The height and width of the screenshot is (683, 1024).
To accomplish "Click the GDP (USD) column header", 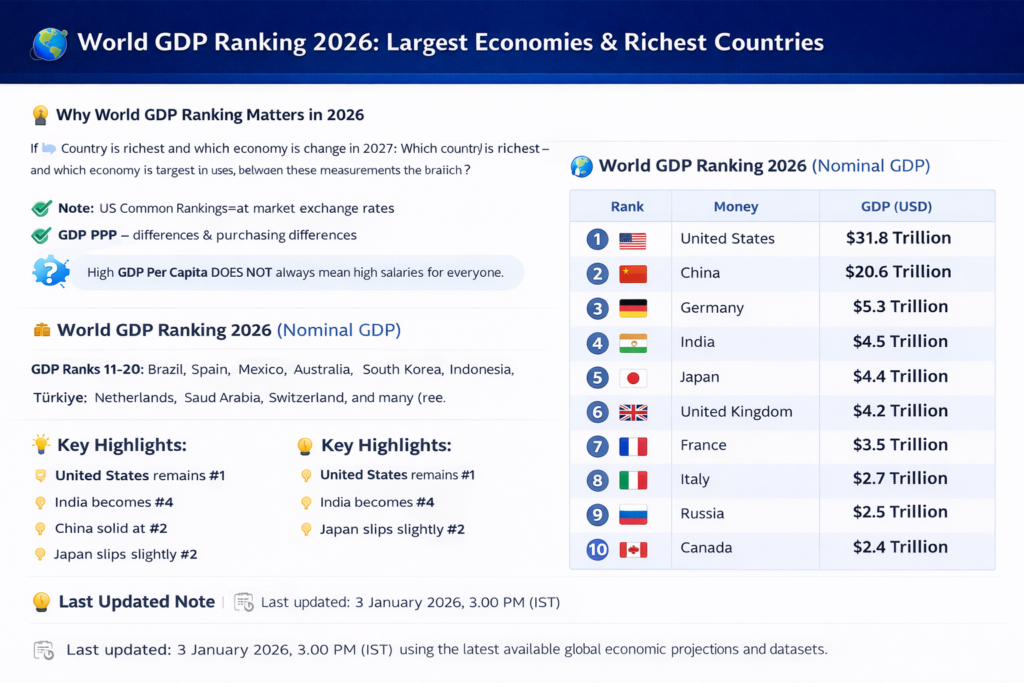I will [897, 206].
